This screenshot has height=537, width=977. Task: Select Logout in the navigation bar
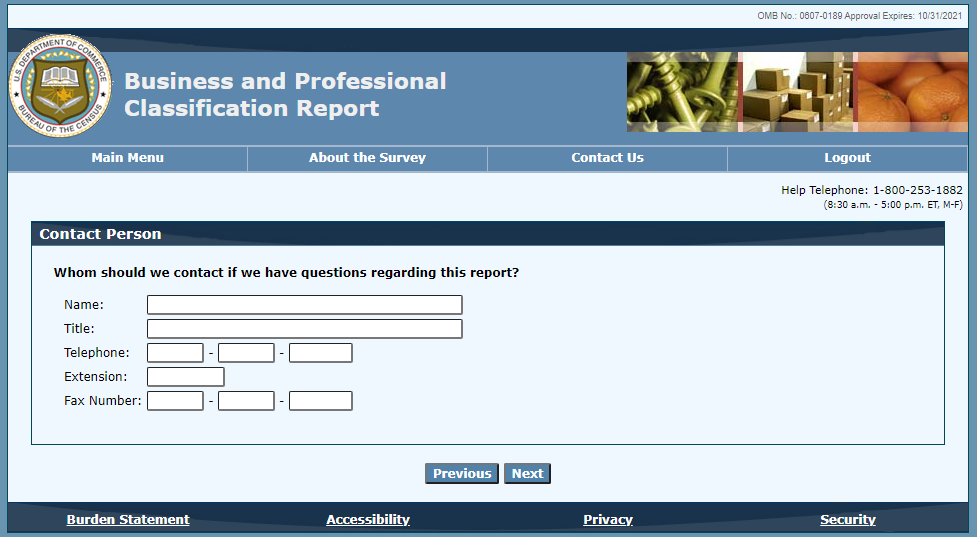coord(847,158)
